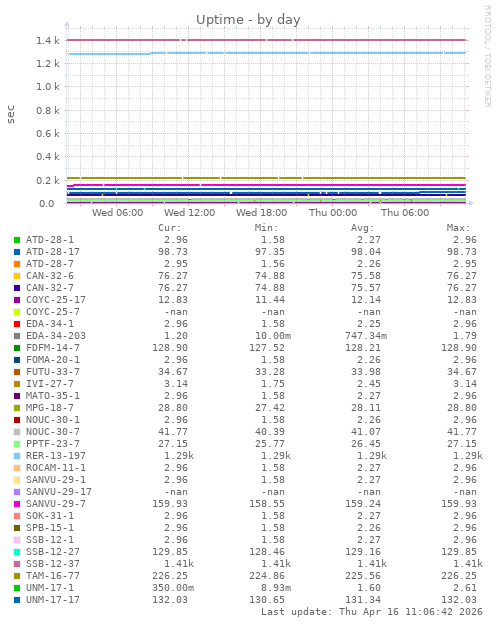497x624 pixels.
Task: Click the Max: column header
Action: (x=458, y=228)
